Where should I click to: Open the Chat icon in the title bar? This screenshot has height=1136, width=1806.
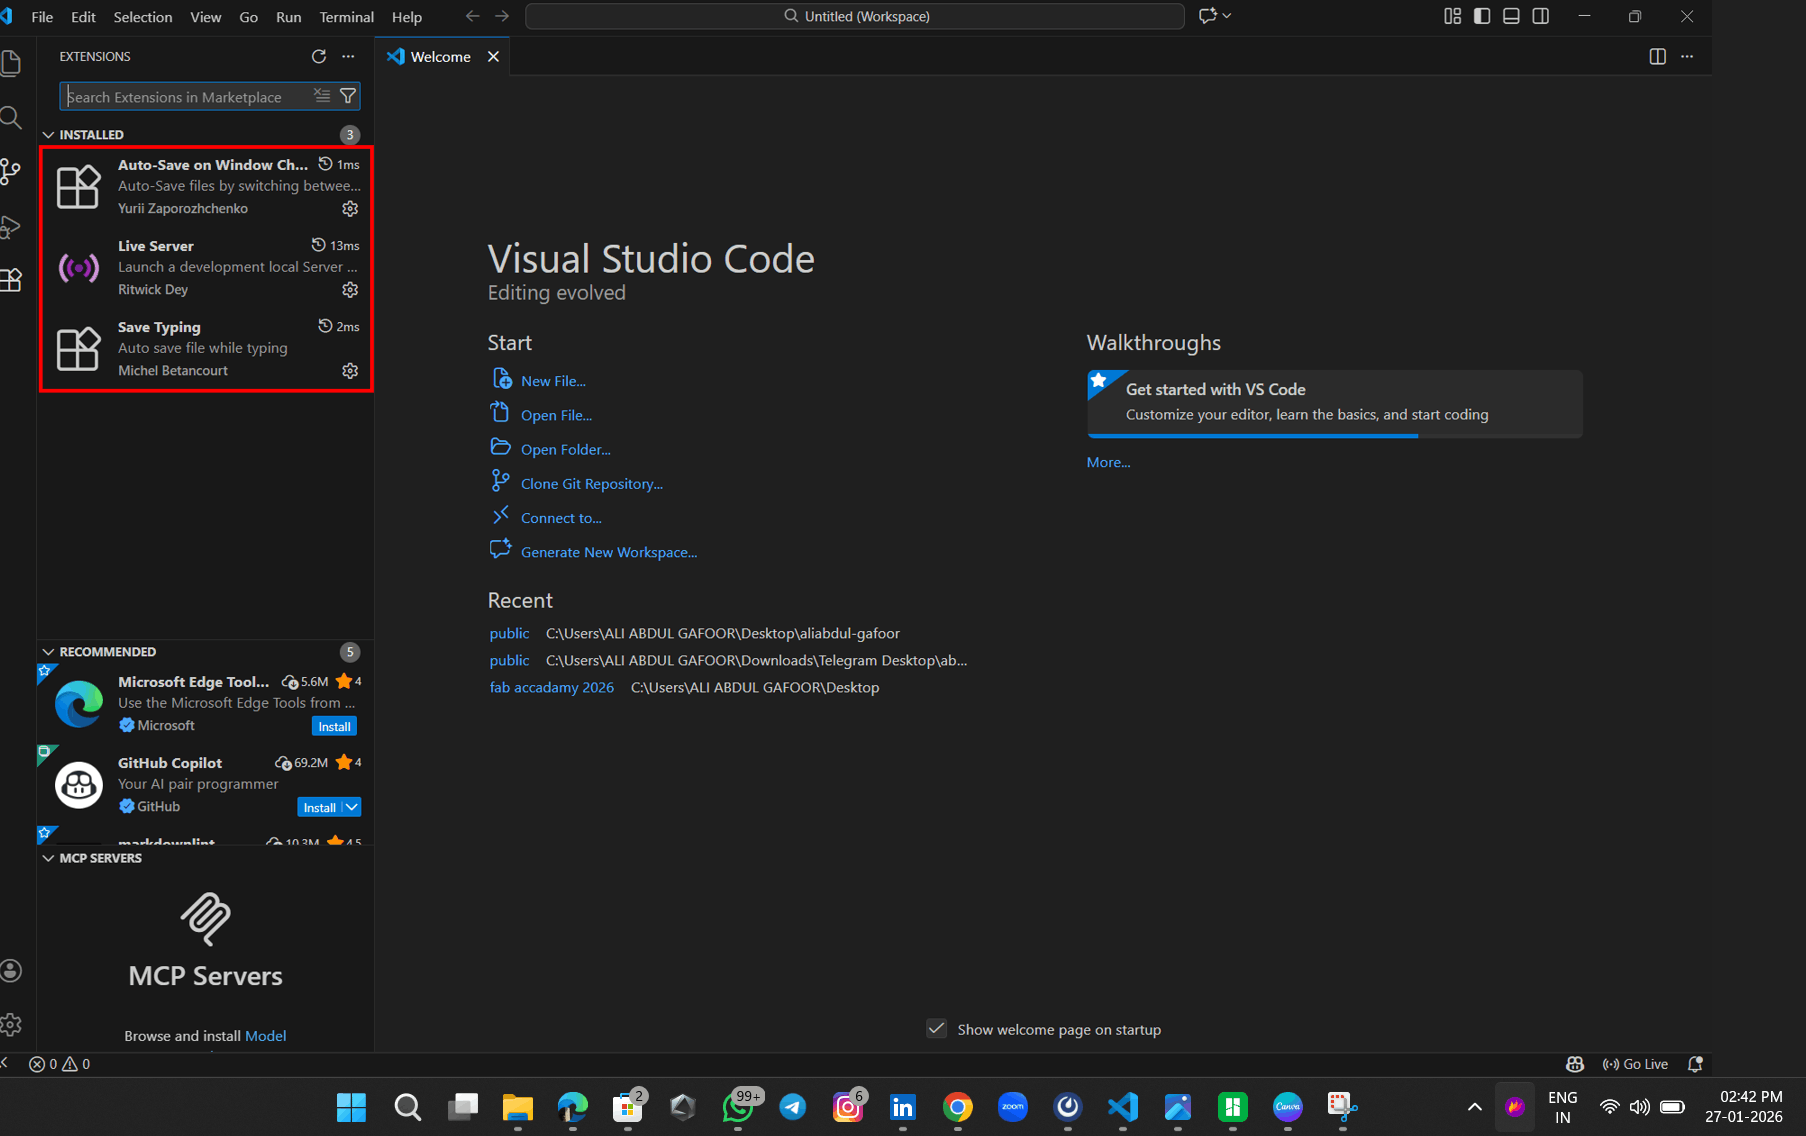(1208, 16)
